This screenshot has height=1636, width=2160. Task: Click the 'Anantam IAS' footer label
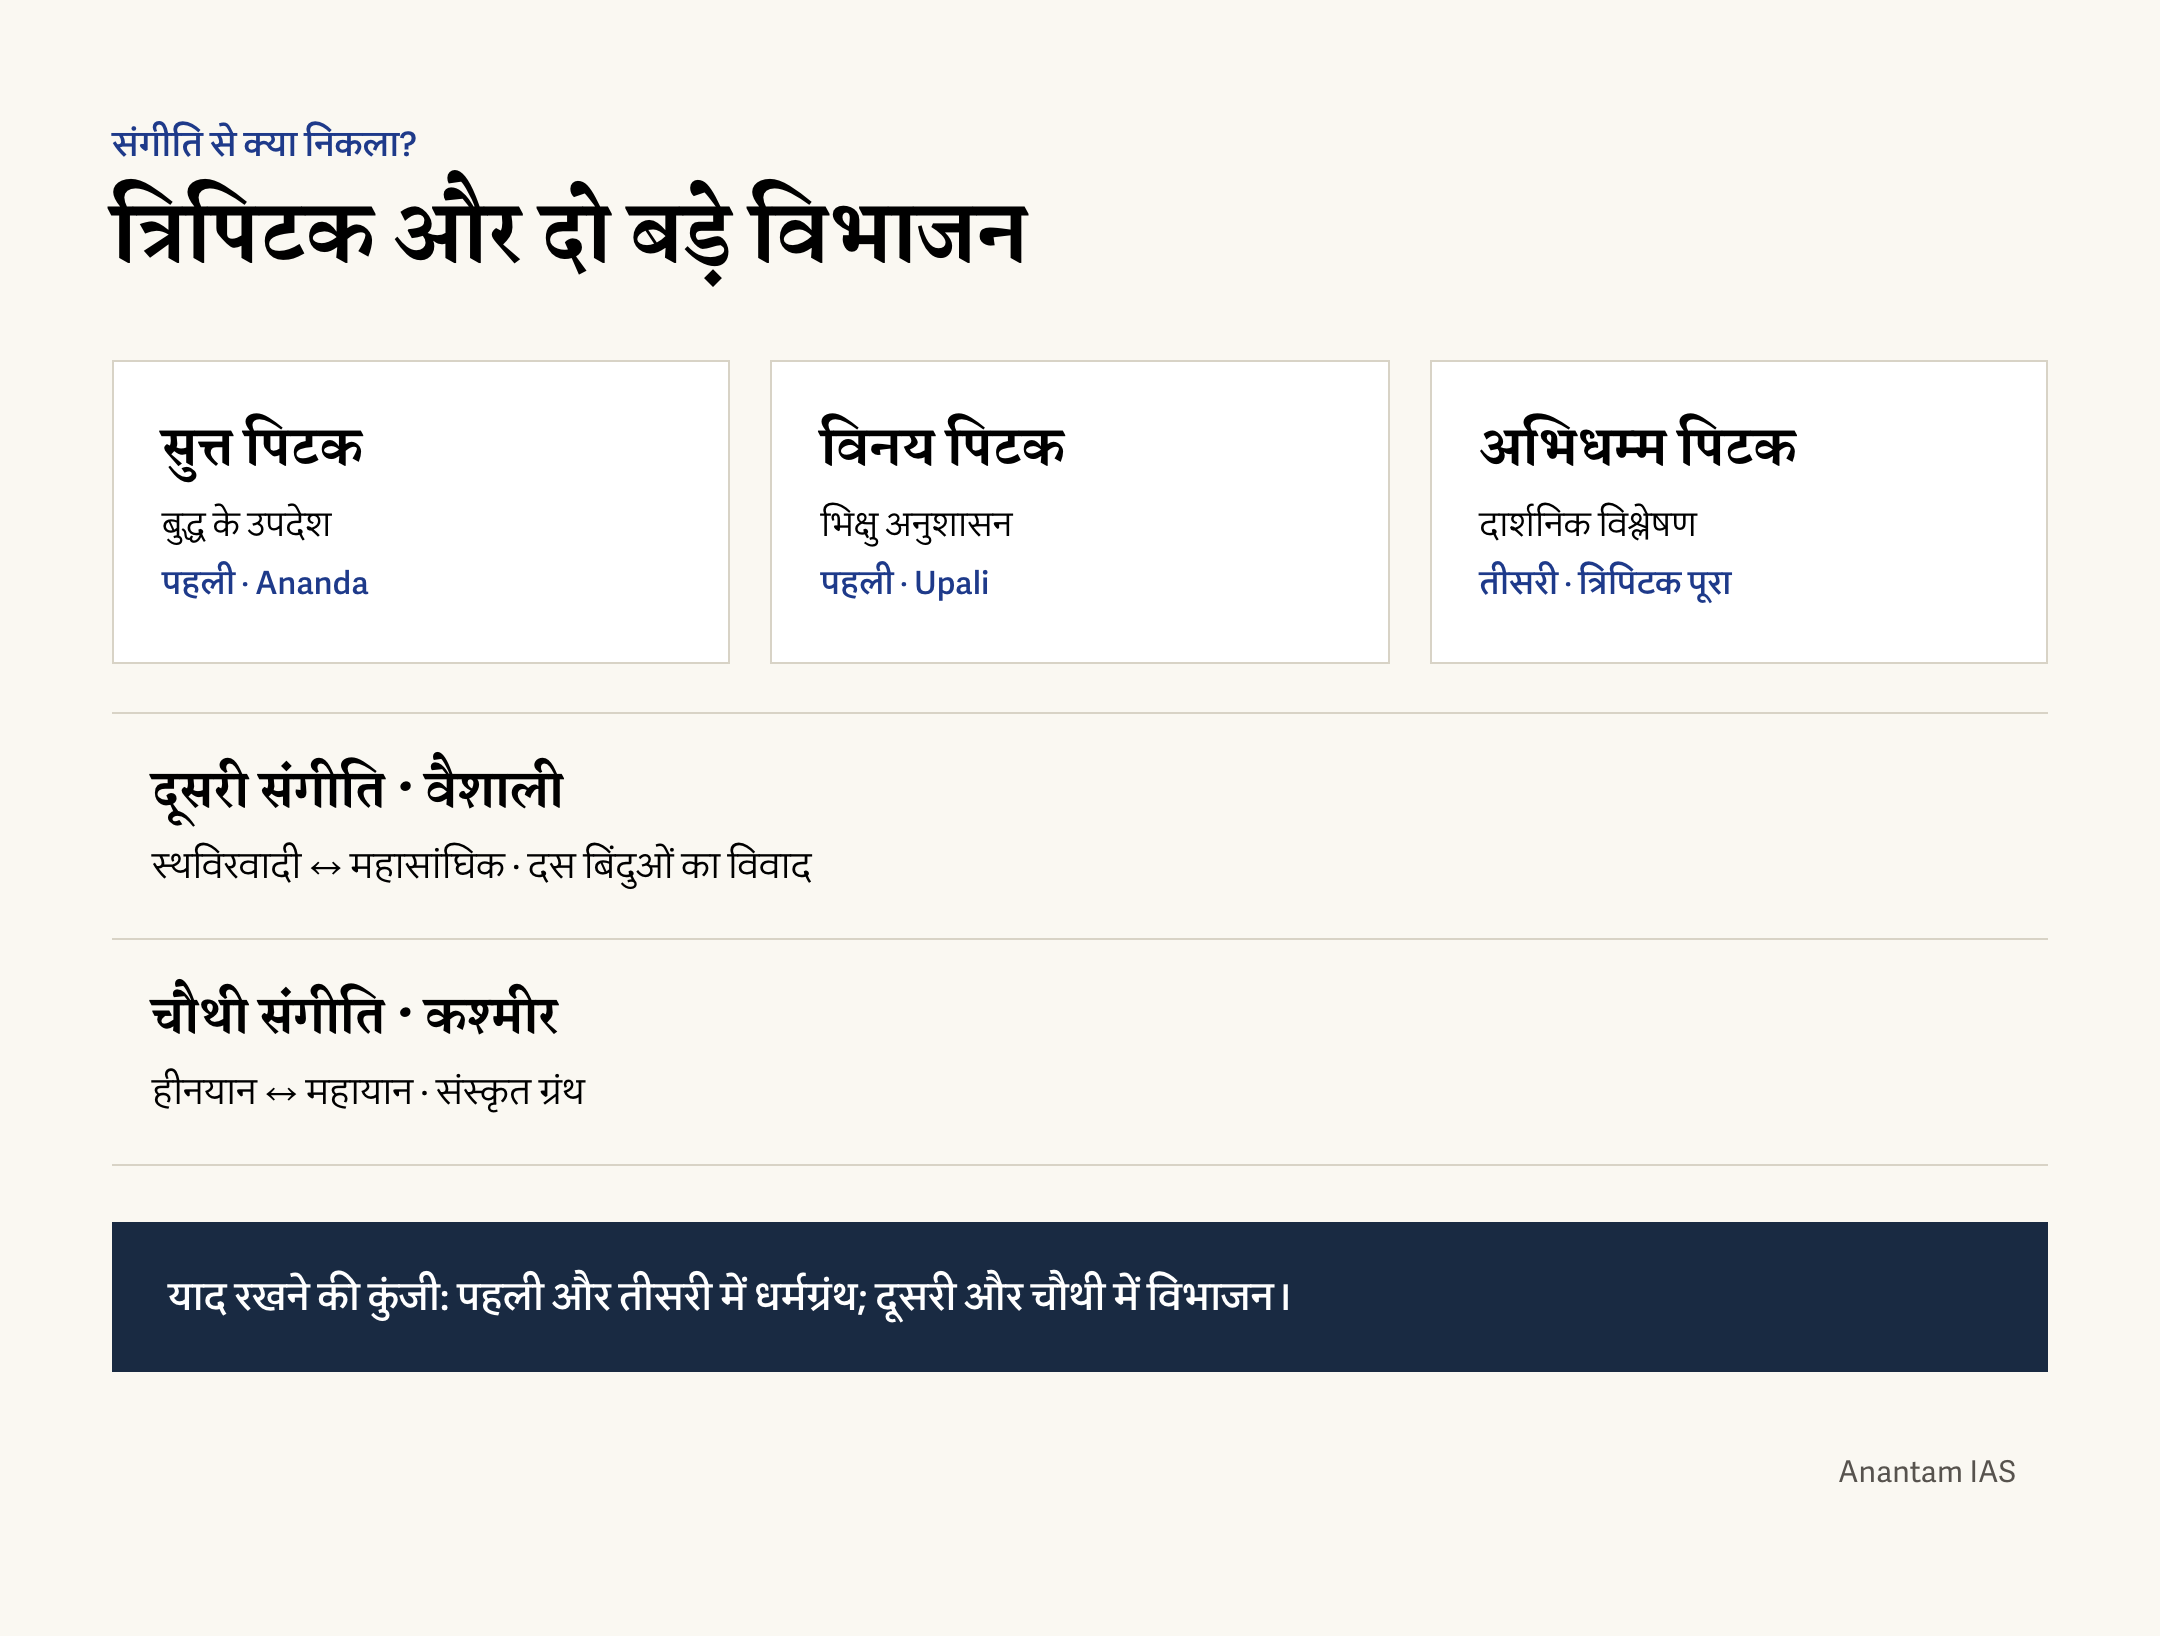click(x=1927, y=1472)
